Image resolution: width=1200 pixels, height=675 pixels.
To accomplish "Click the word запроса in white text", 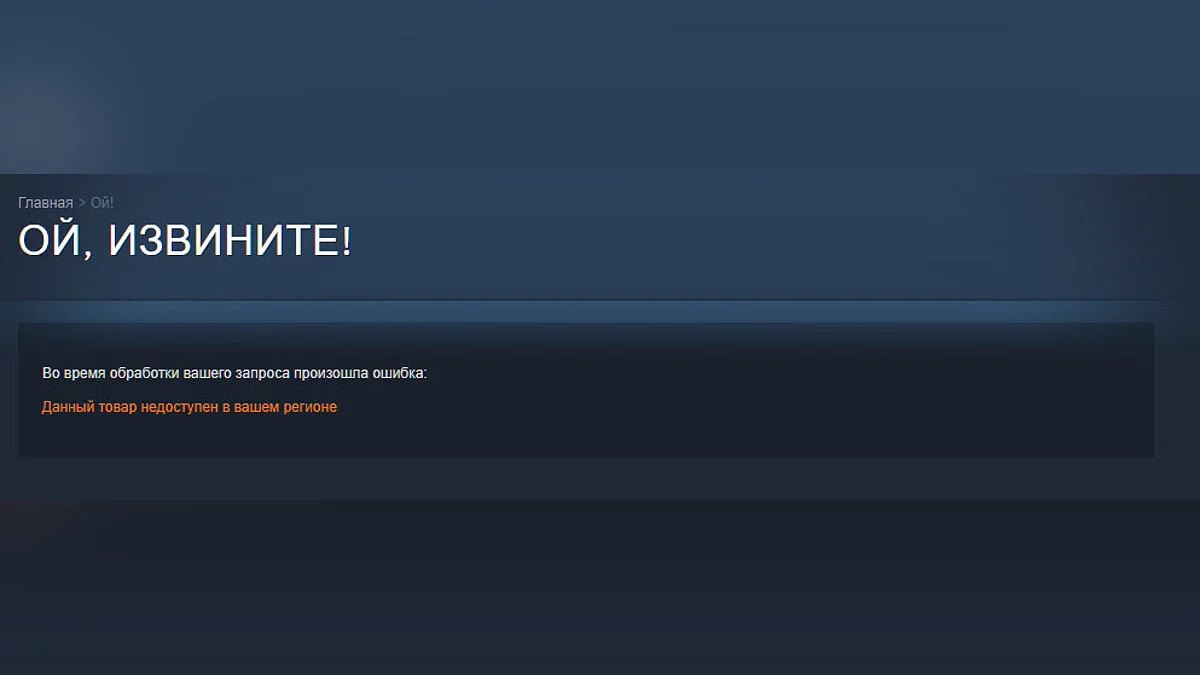I will (x=264, y=373).
